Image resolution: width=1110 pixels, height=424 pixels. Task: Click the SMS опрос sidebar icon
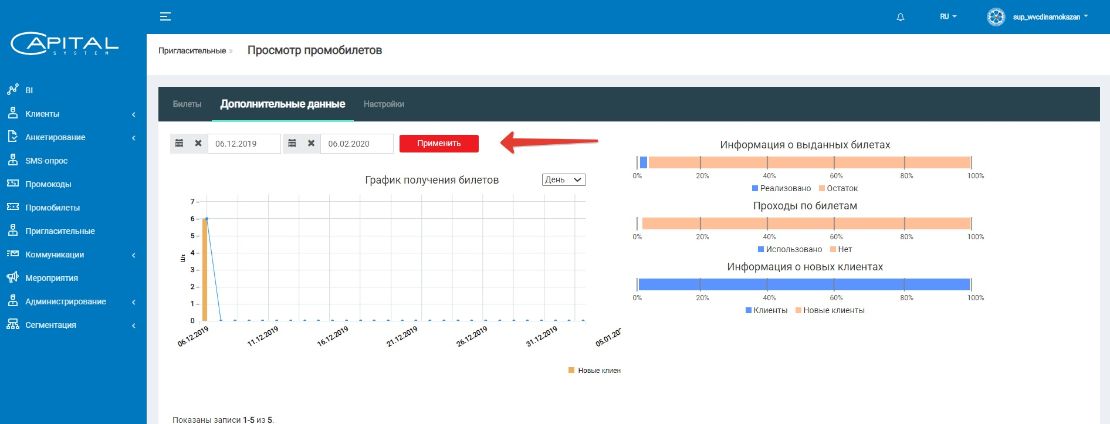click(x=12, y=160)
